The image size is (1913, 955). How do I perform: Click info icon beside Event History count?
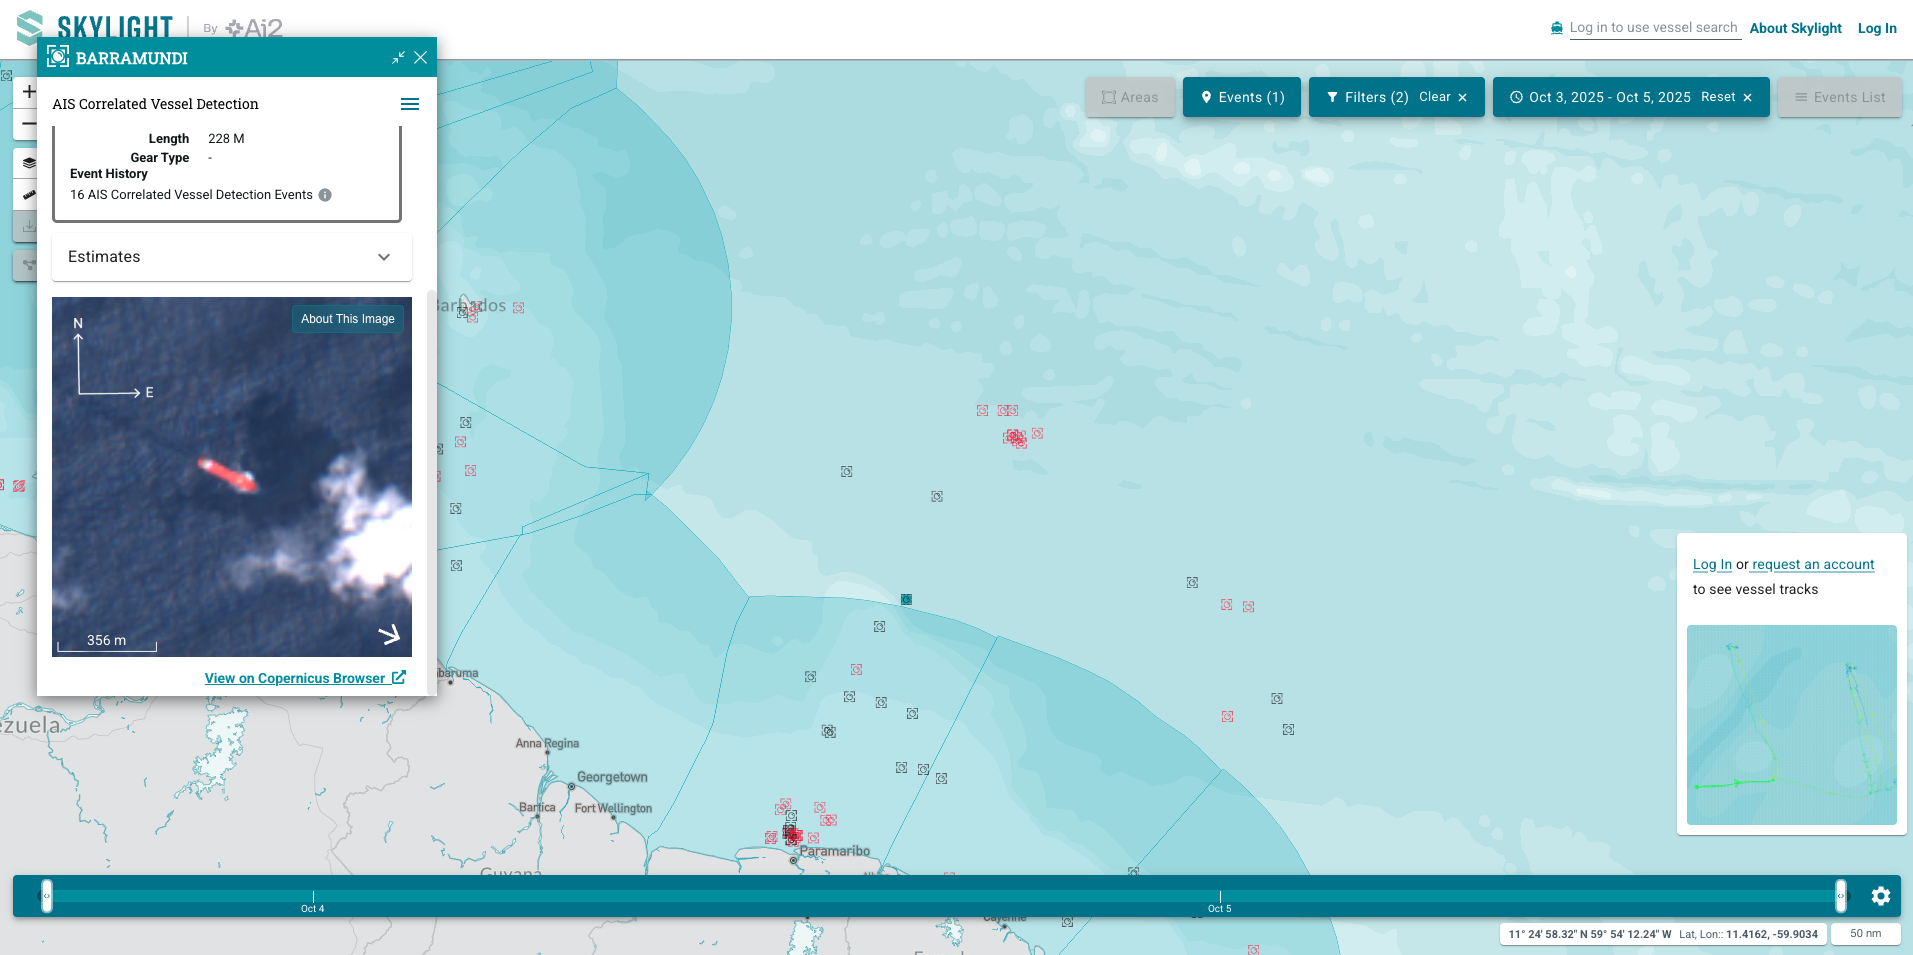click(325, 195)
